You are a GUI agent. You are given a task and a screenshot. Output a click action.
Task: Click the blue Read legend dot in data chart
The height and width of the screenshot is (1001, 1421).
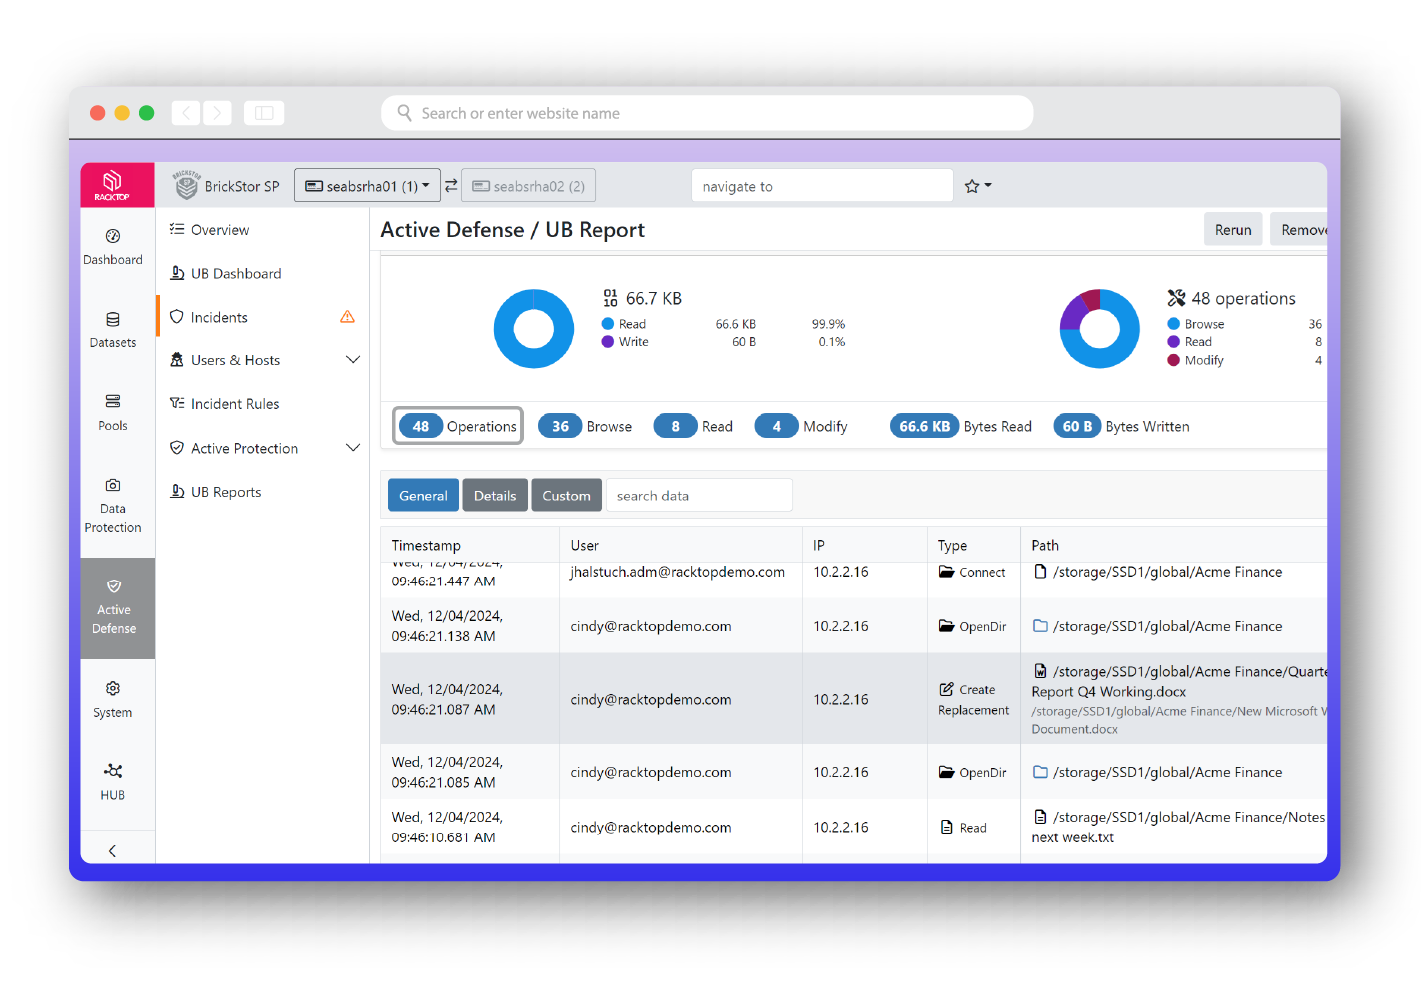pyautogui.click(x=608, y=324)
